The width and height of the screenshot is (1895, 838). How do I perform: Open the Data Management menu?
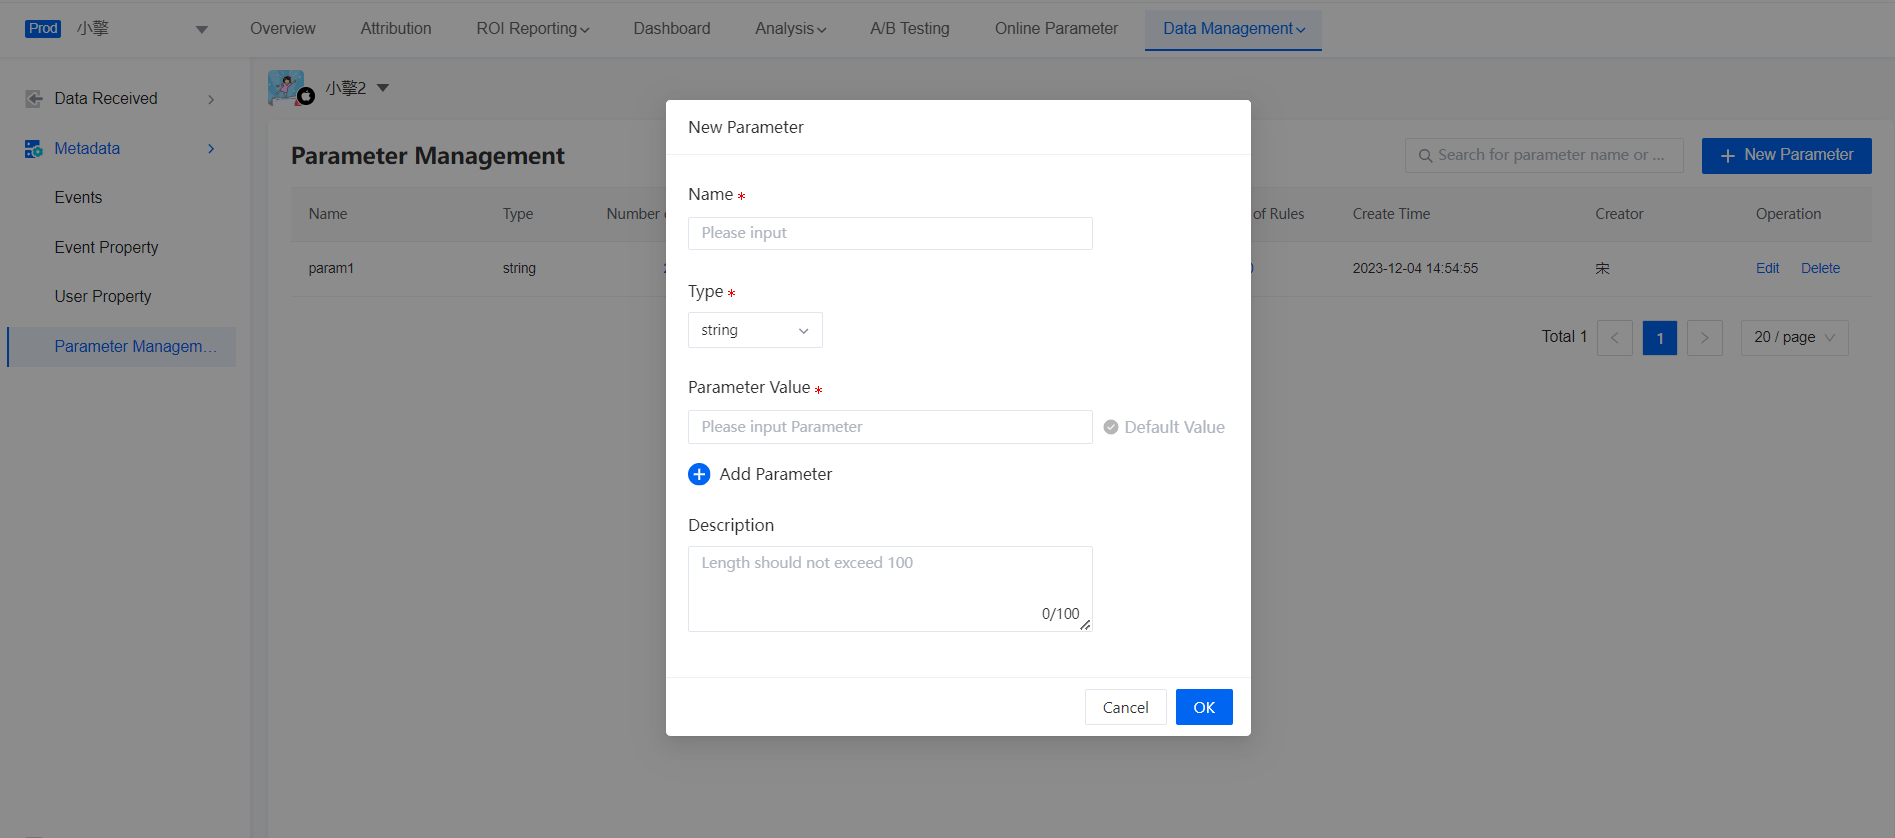pyautogui.click(x=1233, y=29)
